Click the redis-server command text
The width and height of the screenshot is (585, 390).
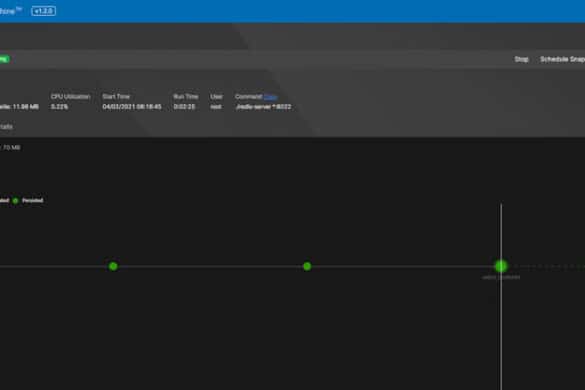(263, 107)
